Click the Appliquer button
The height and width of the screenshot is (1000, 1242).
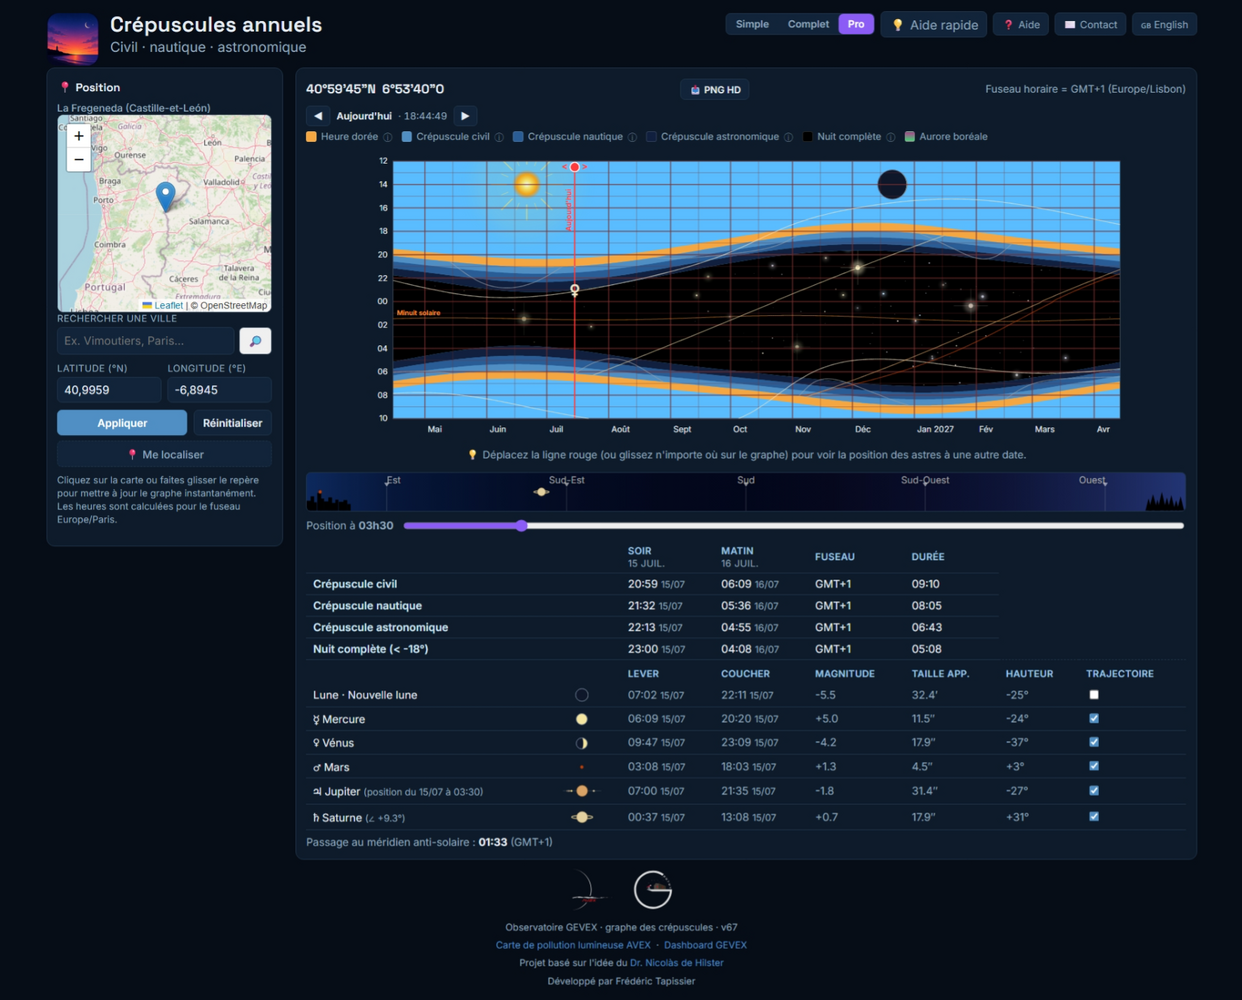coord(122,423)
